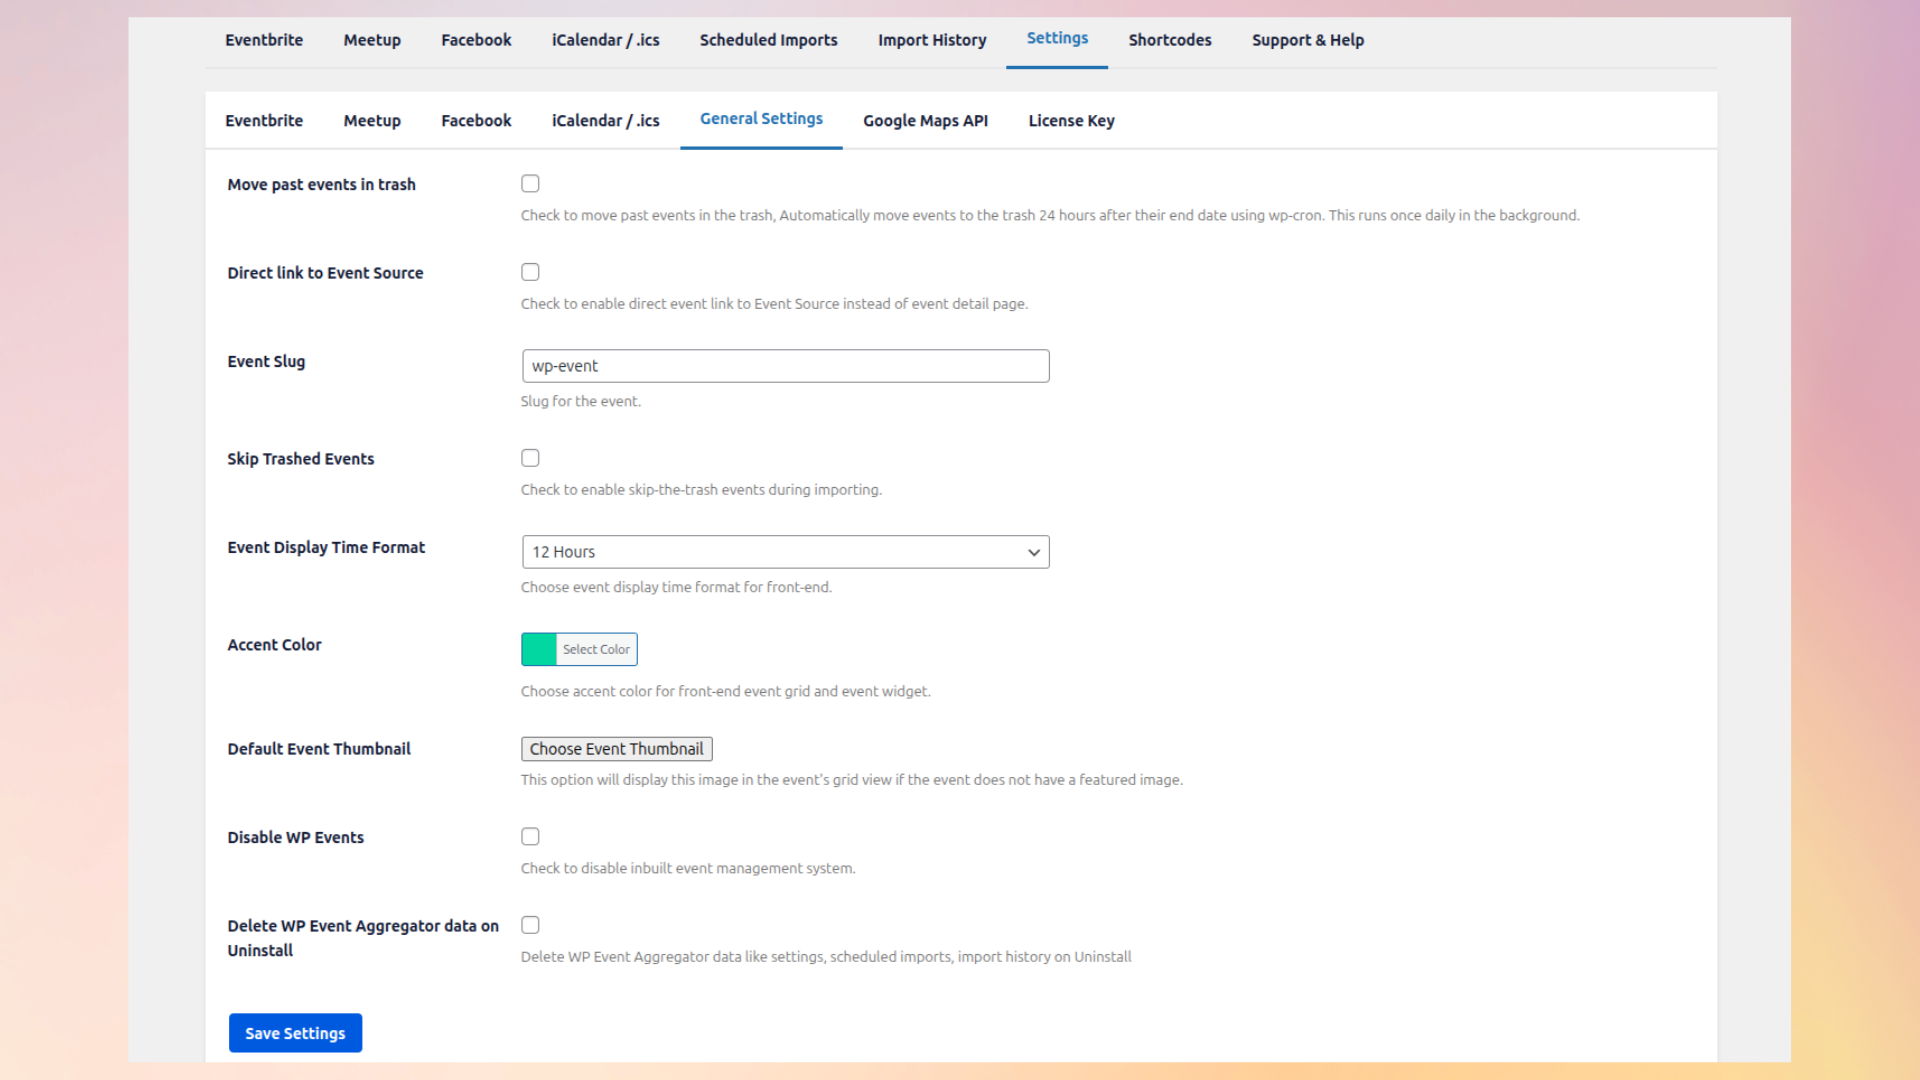Image resolution: width=1920 pixels, height=1080 pixels.
Task: View the Import History page
Action: click(932, 40)
